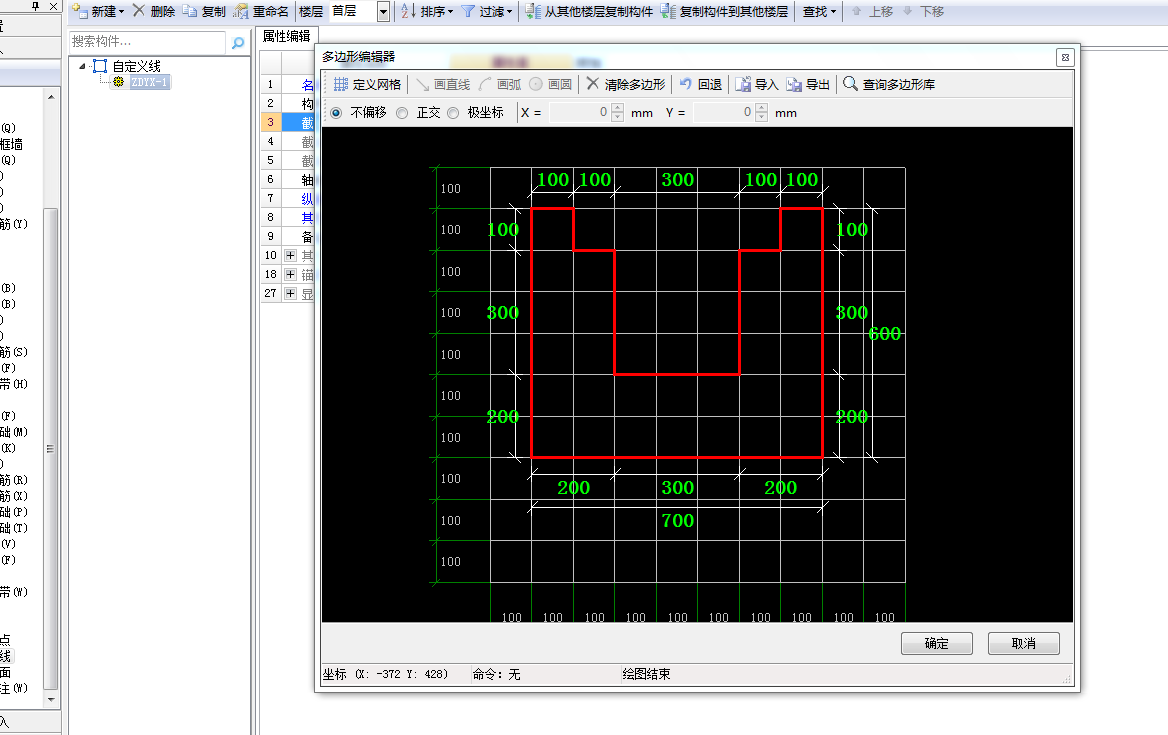Select the 画圆 draw circle tool
Screen dimensions: 1168x735
550,84
